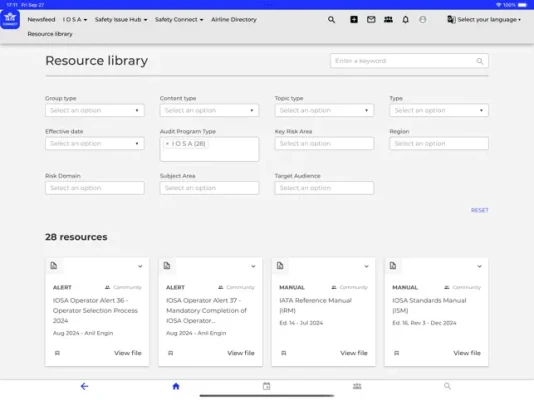This screenshot has height=400, width=534.
Task: Click the magnifier in the keyword search box
Action: point(480,61)
